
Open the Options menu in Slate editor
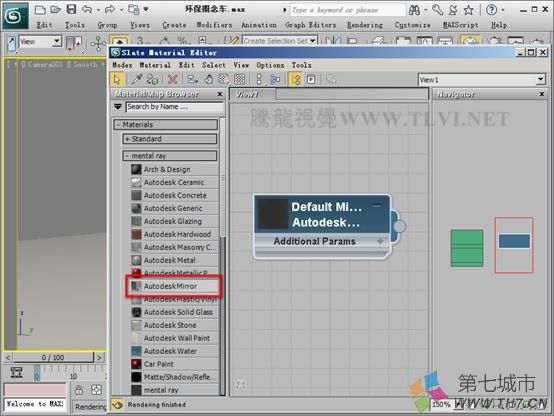coord(270,65)
